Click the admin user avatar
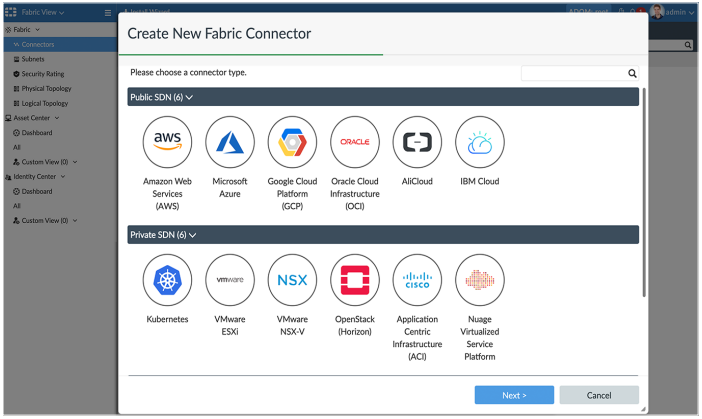The height and width of the screenshot is (419, 702). (657, 12)
